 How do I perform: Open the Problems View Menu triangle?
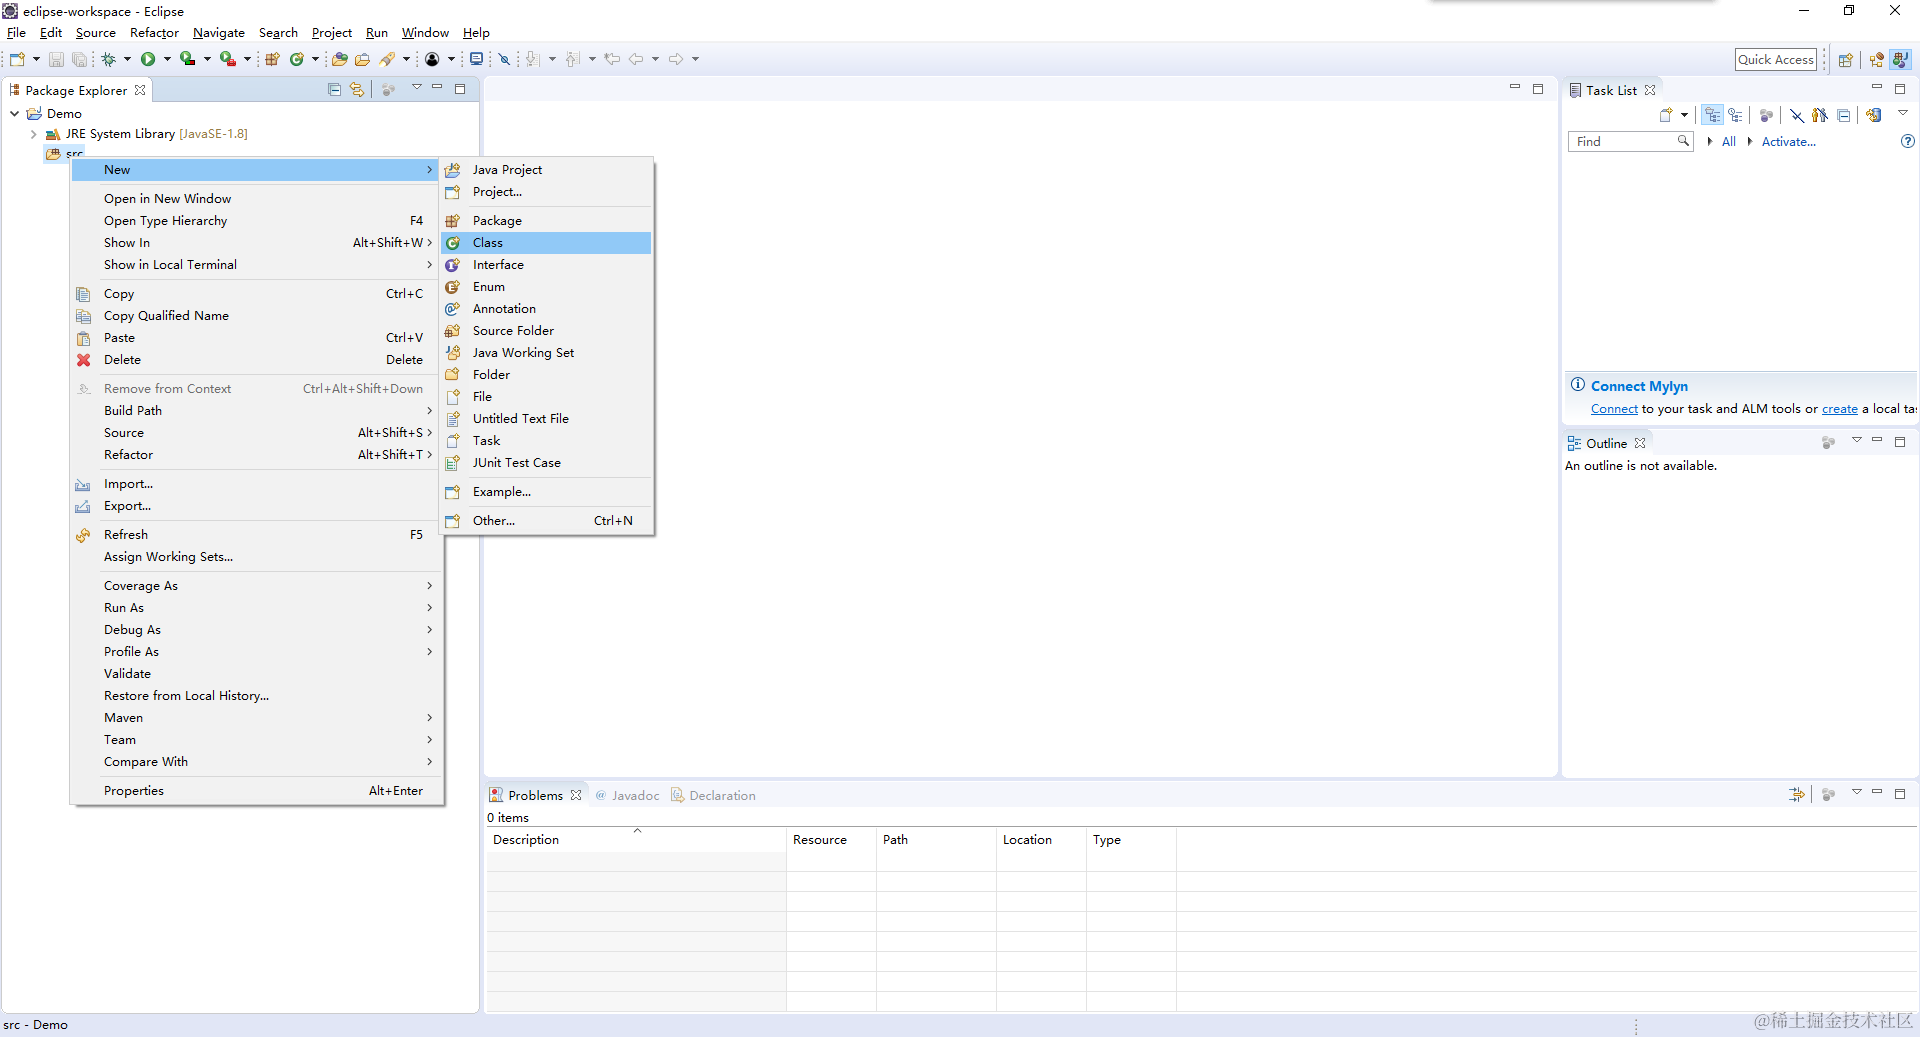[1857, 792]
